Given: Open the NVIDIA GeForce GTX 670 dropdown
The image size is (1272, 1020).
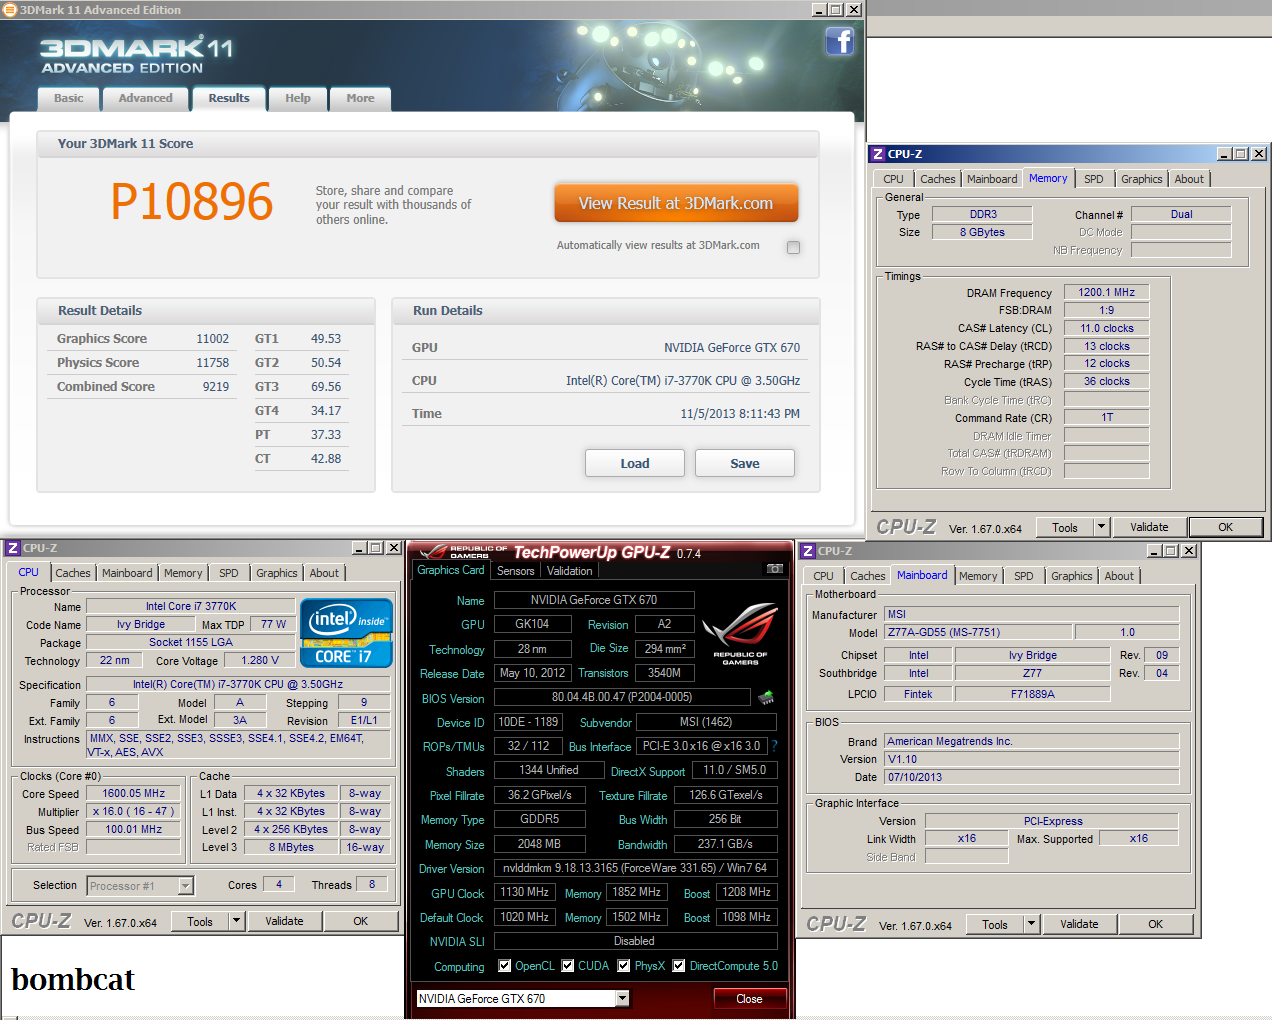Looking at the screenshot, I should 622,998.
